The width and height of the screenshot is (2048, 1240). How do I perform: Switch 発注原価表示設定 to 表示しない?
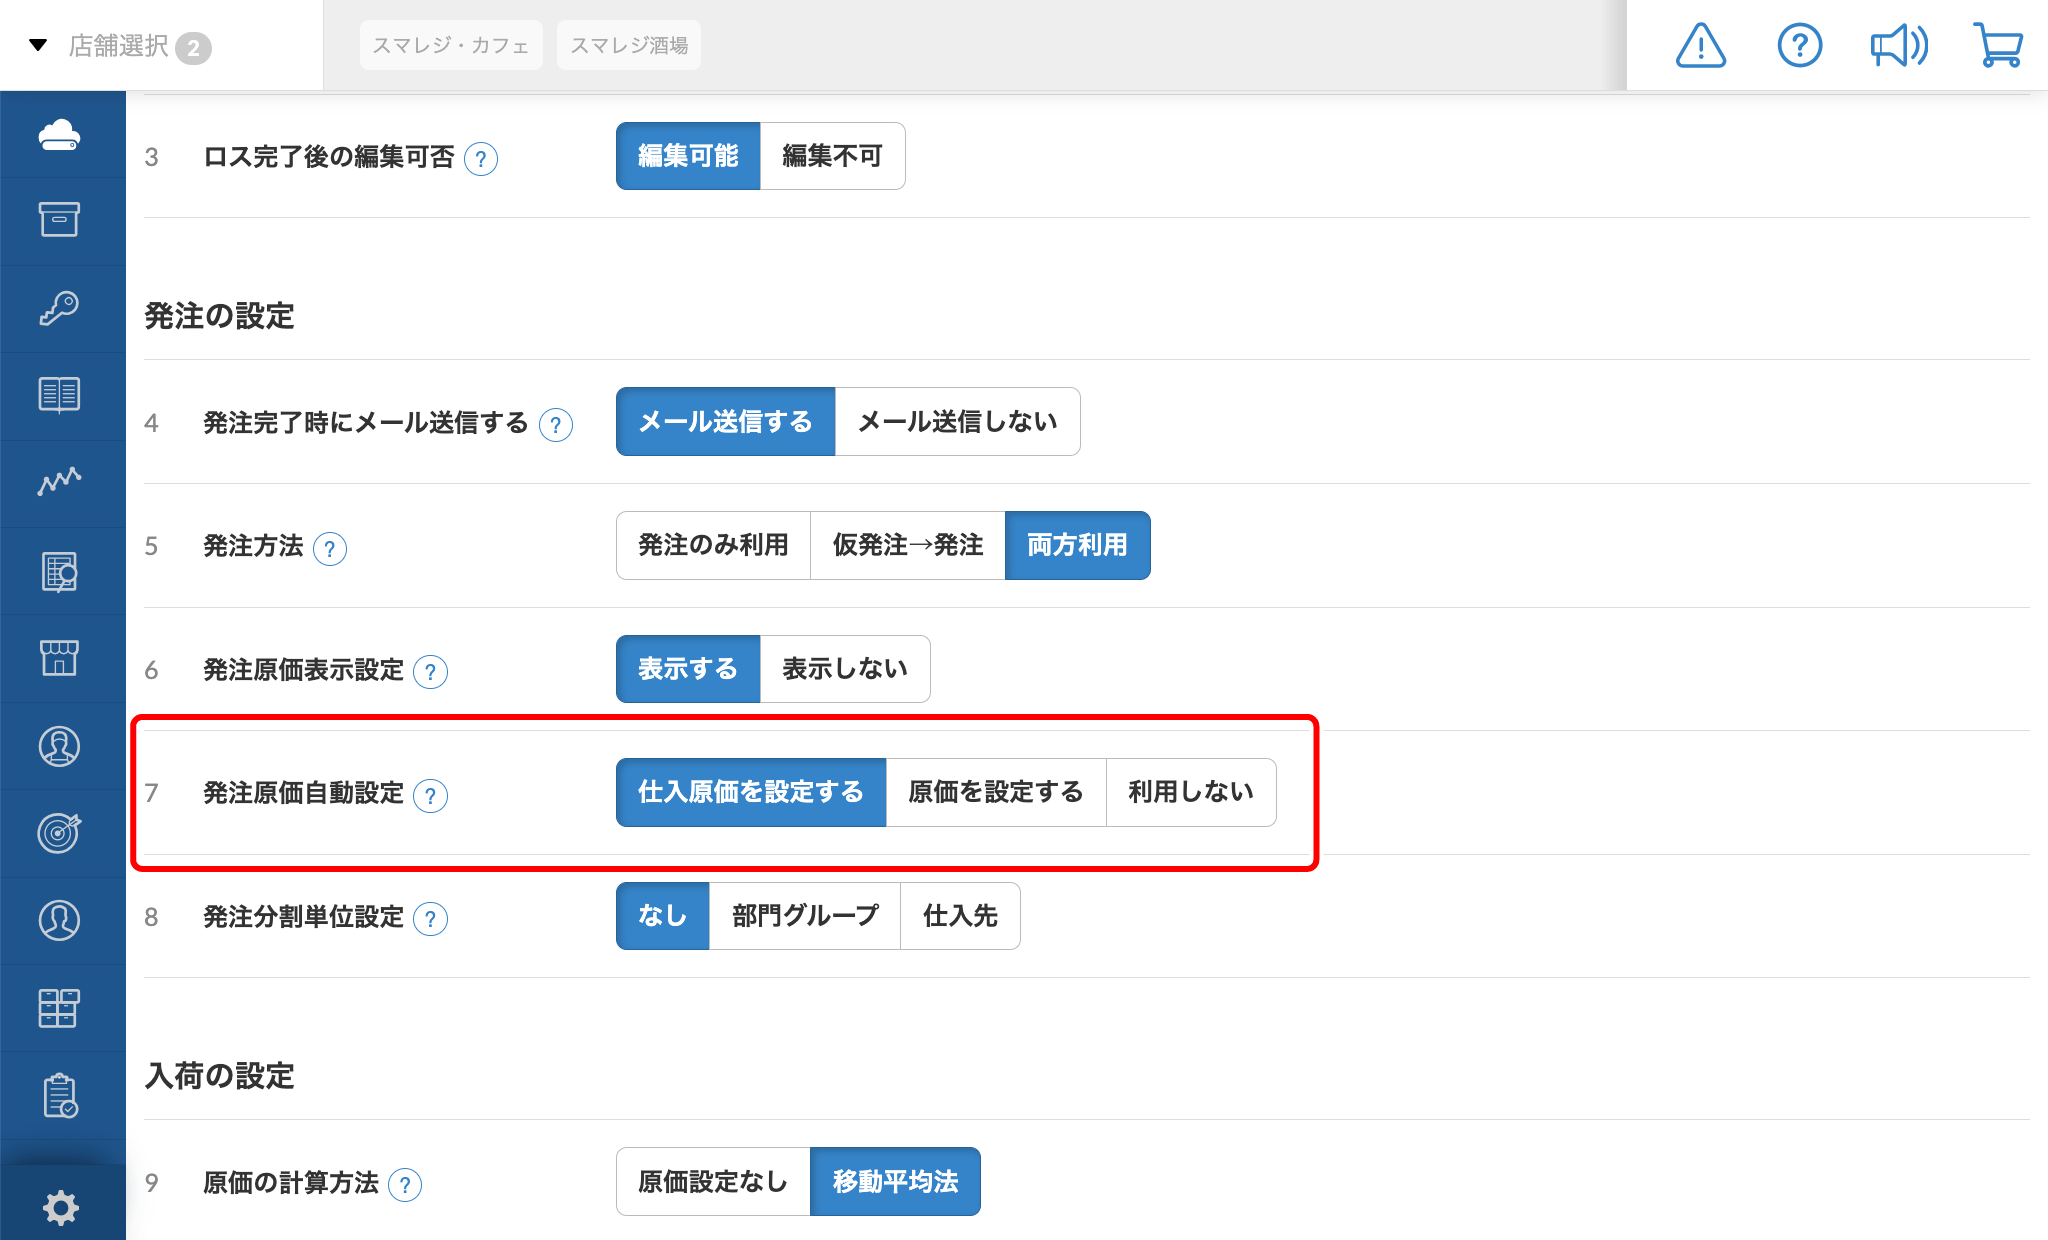pos(845,668)
